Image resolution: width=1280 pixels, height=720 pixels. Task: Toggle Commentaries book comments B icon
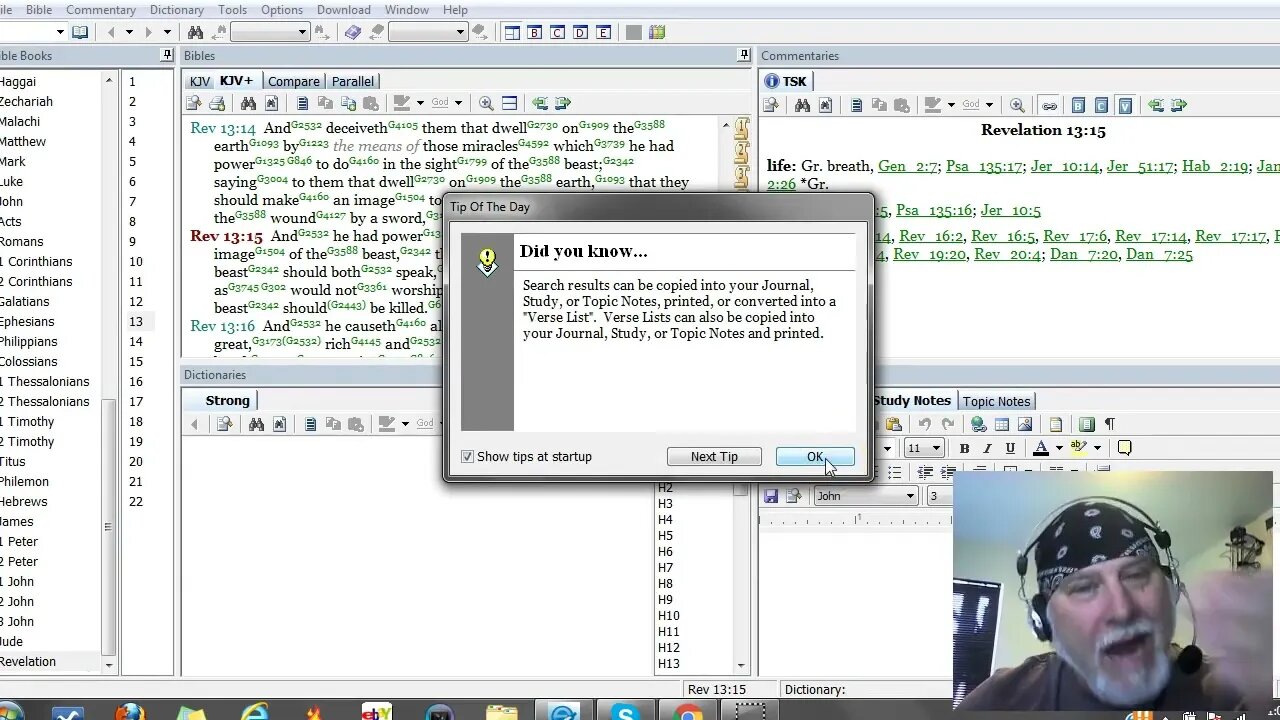1078,105
